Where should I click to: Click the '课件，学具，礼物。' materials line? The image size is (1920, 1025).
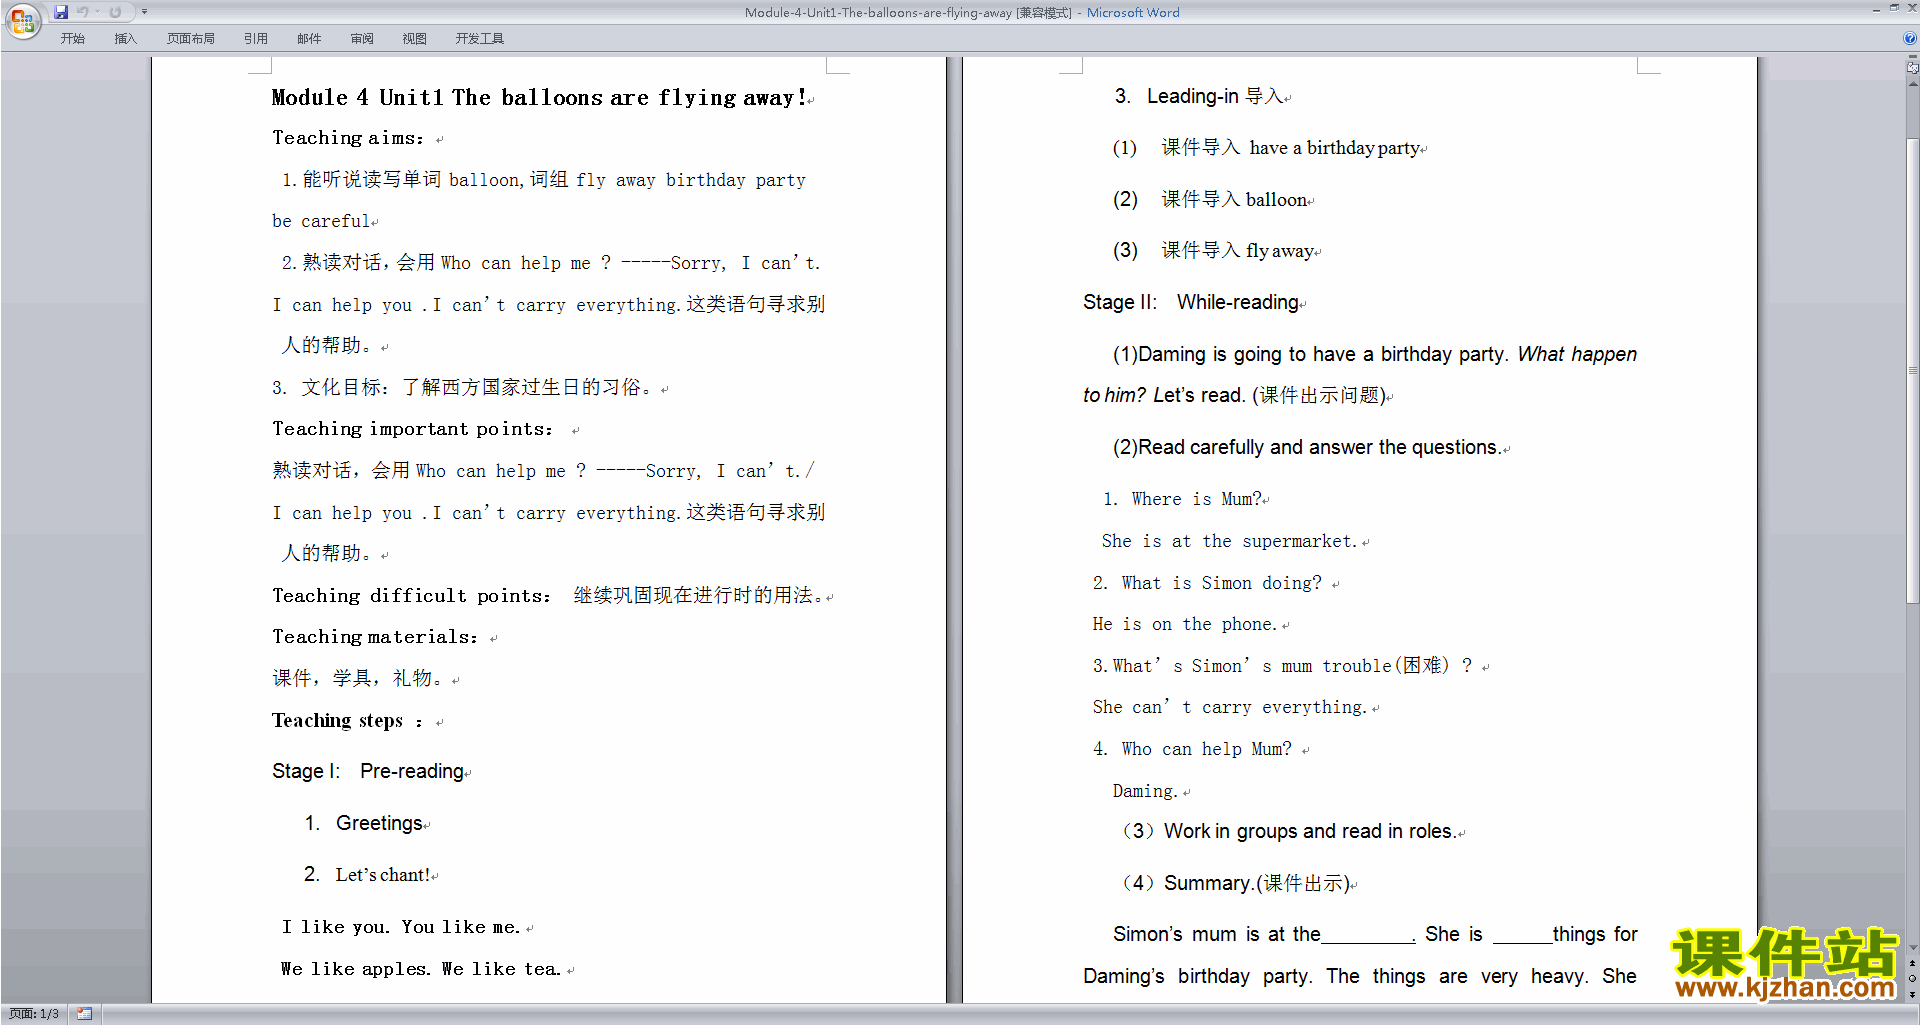coord(360,679)
